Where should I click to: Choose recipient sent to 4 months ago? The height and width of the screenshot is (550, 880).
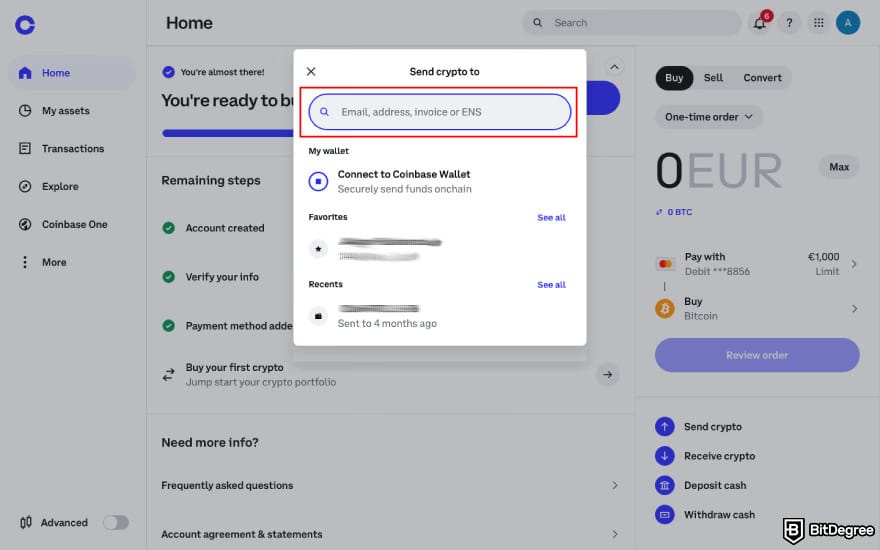(439, 316)
